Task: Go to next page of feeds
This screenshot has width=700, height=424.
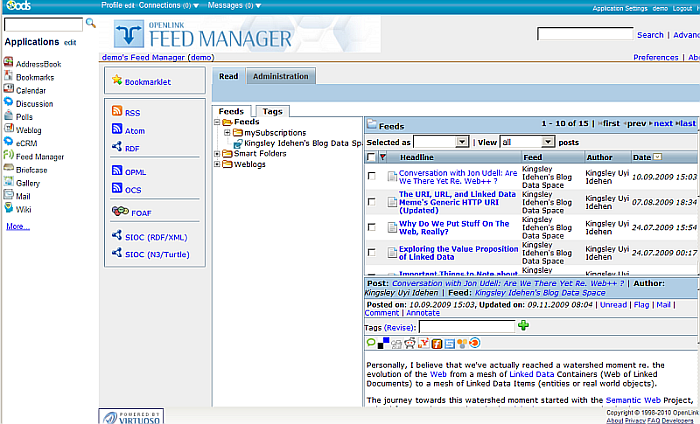Action: pos(663,124)
